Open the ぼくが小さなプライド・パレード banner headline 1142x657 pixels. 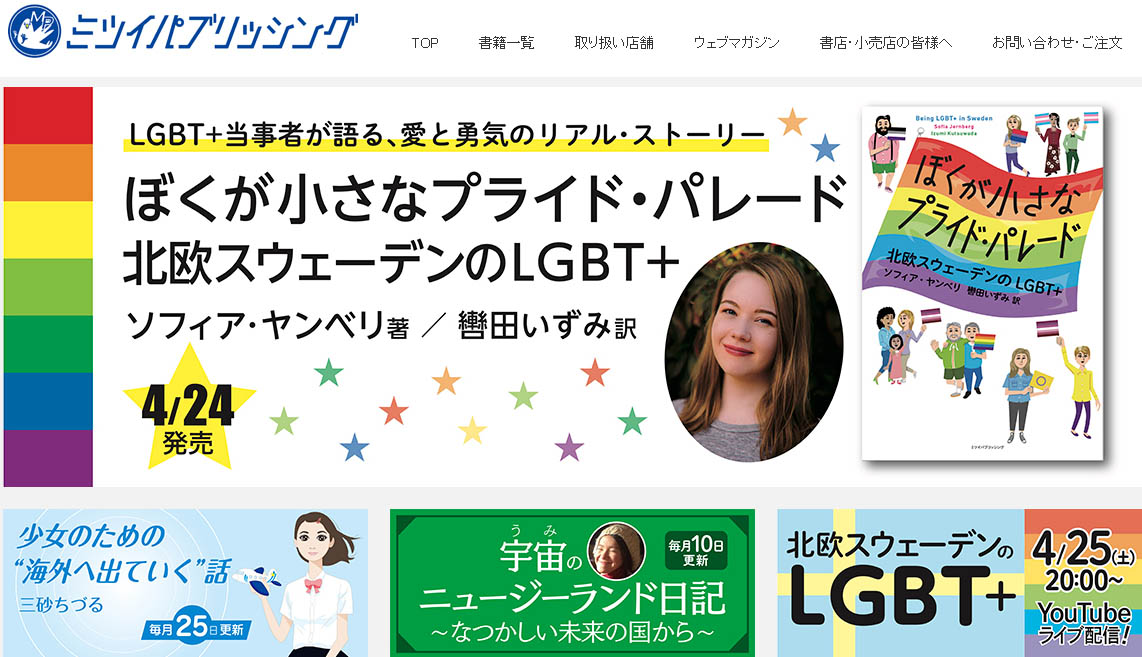(x=484, y=198)
